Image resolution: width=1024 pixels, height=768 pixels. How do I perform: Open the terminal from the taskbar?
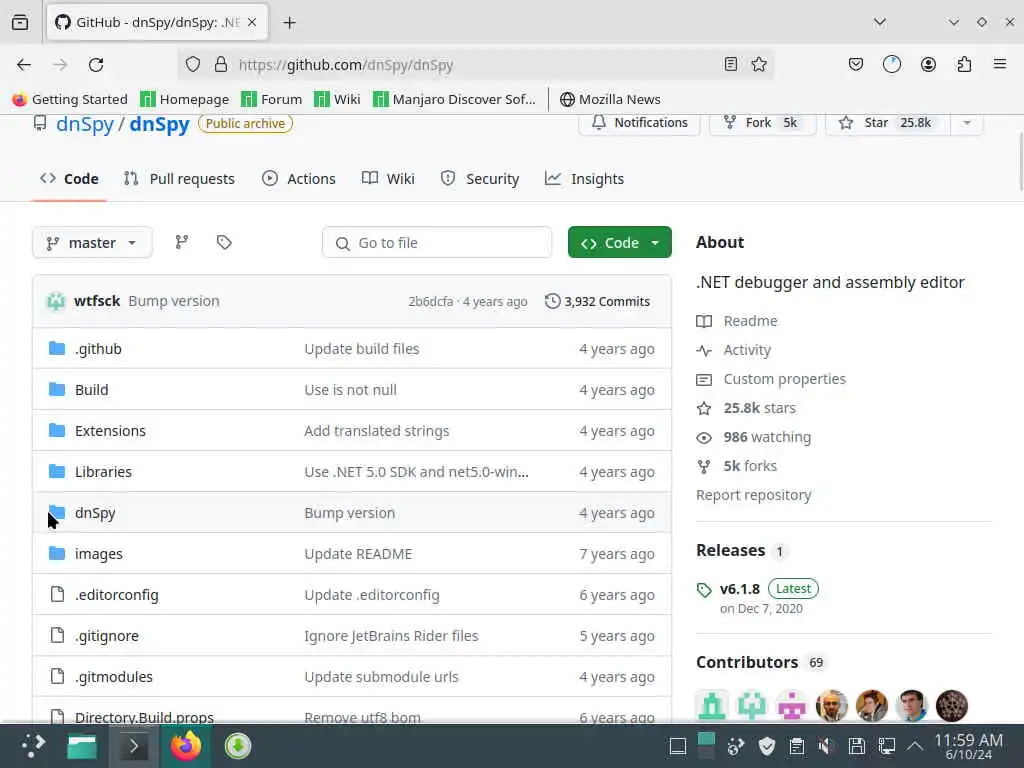[x=134, y=746]
